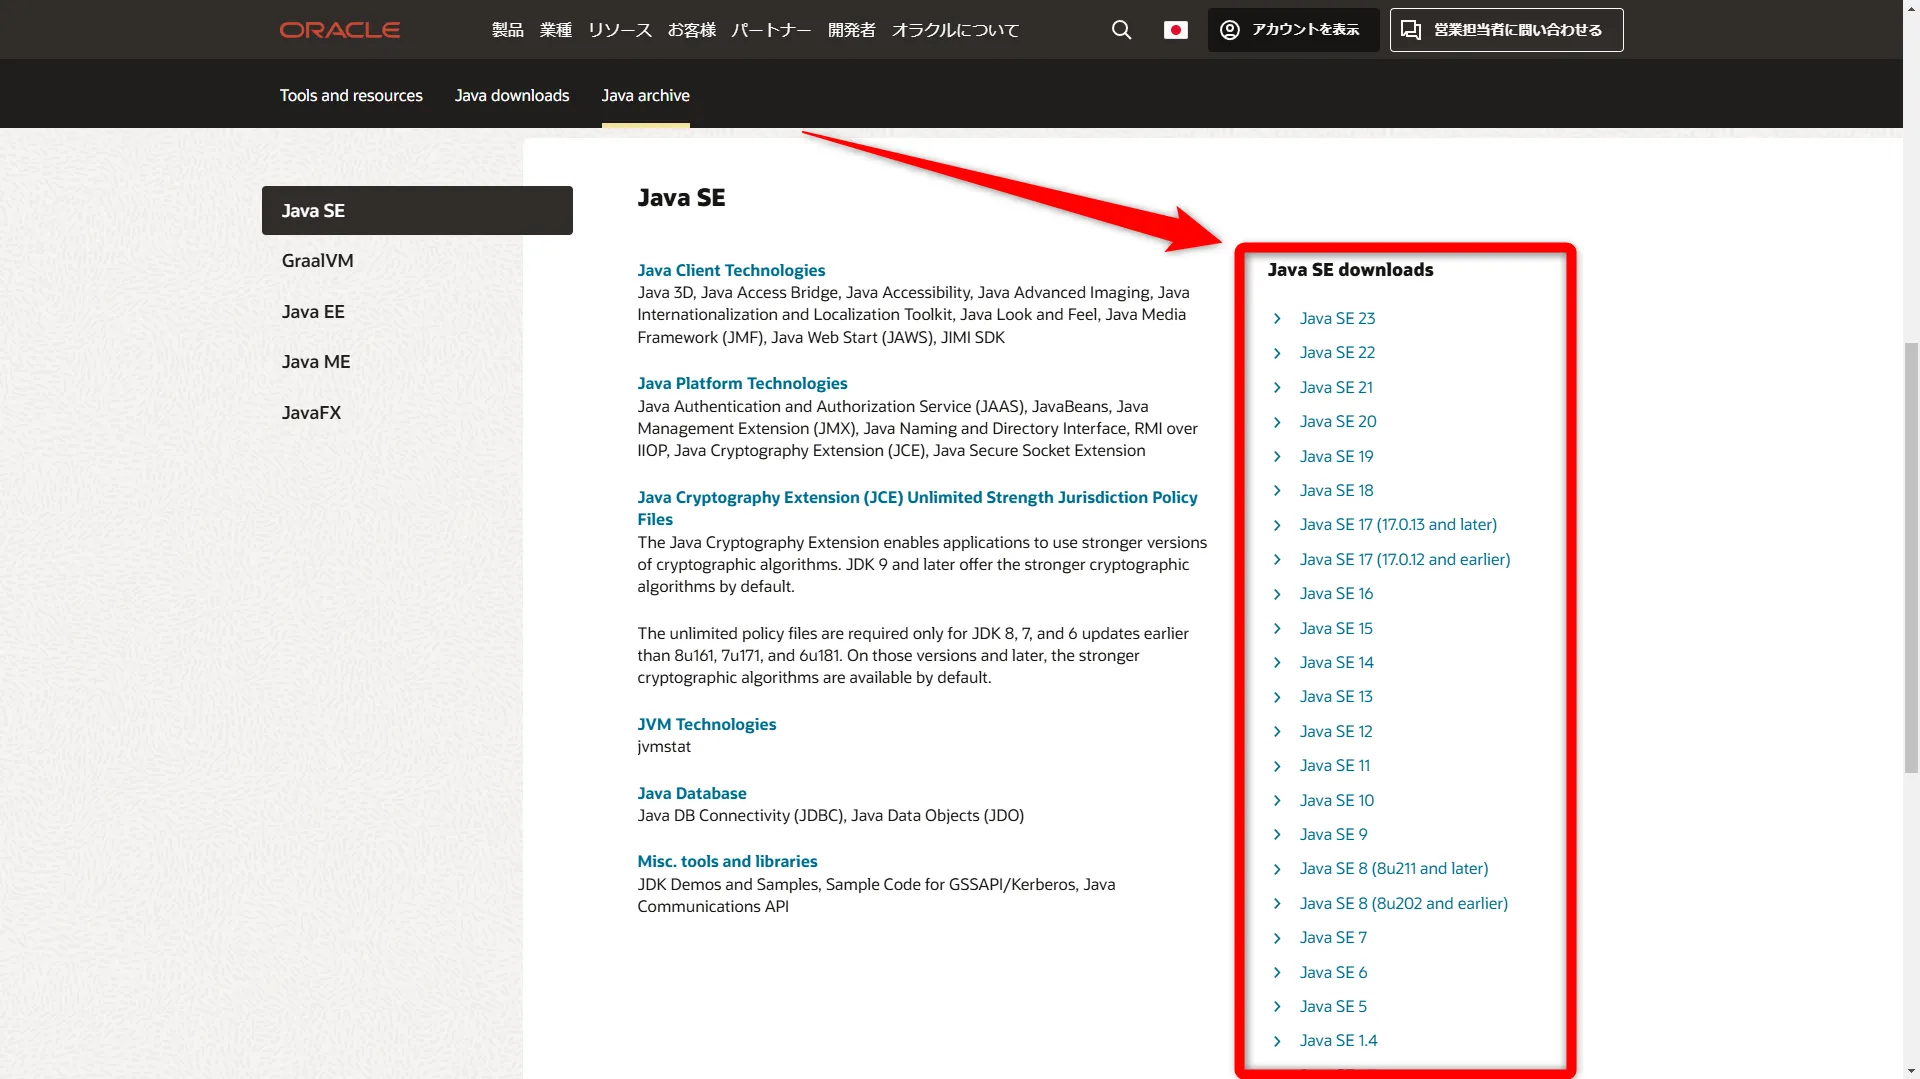Open Java SE 8 (8u202 and earlier)
The image size is (1920, 1079).
pos(1403,903)
